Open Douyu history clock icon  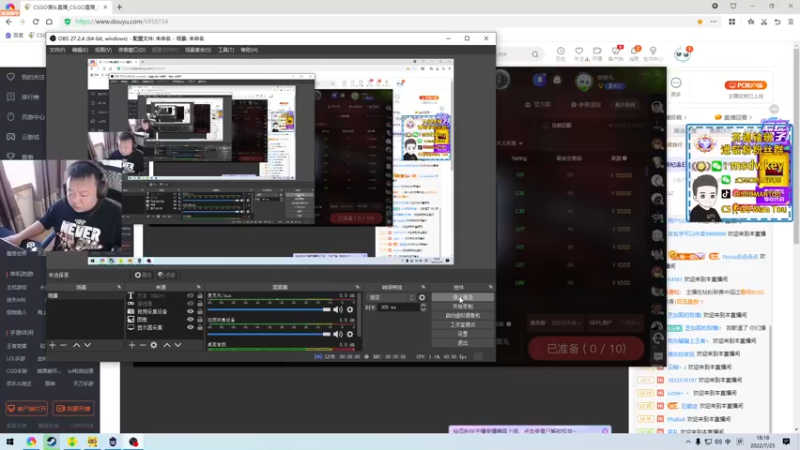561,53
